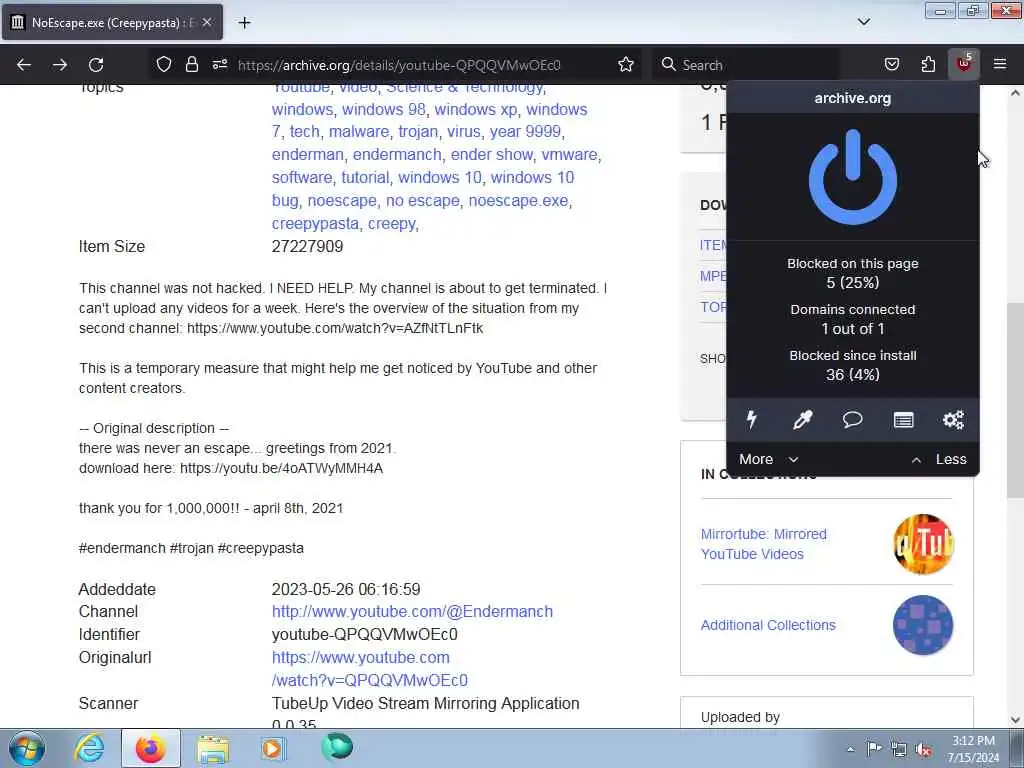Open the Extensions puzzle icon

tap(928, 64)
